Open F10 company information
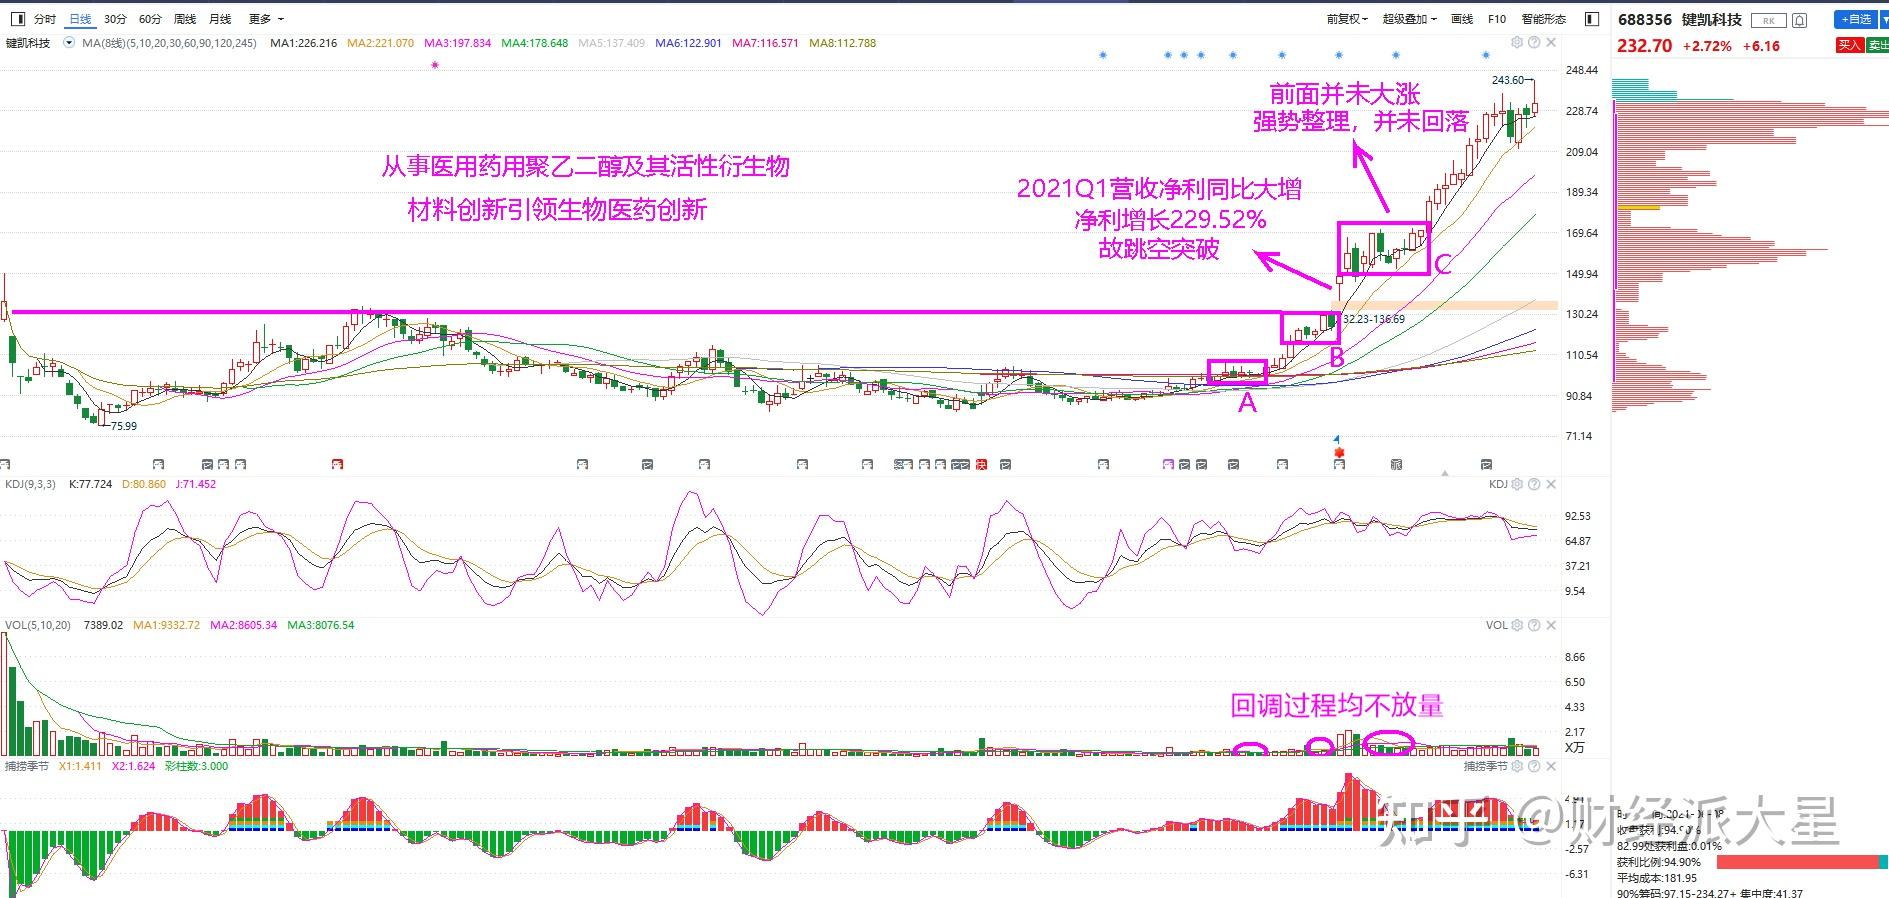Viewport: 1889px width, 898px height. point(1497,19)
